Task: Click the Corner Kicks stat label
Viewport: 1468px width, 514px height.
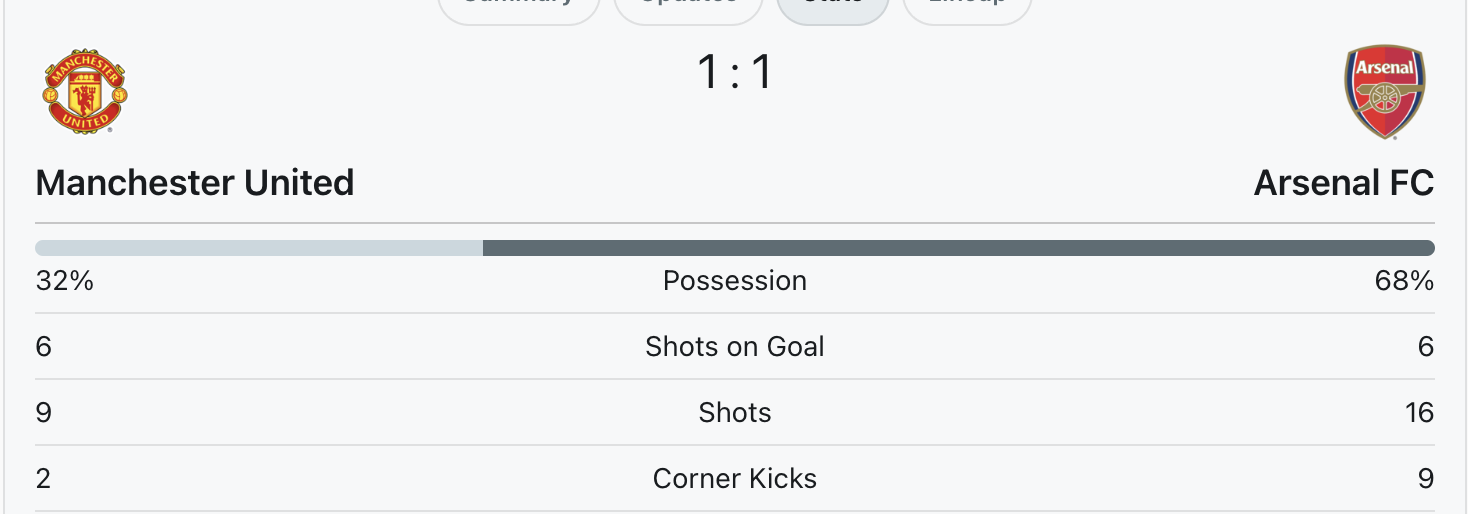Action: pyautogui.click(x=735, y=479)
